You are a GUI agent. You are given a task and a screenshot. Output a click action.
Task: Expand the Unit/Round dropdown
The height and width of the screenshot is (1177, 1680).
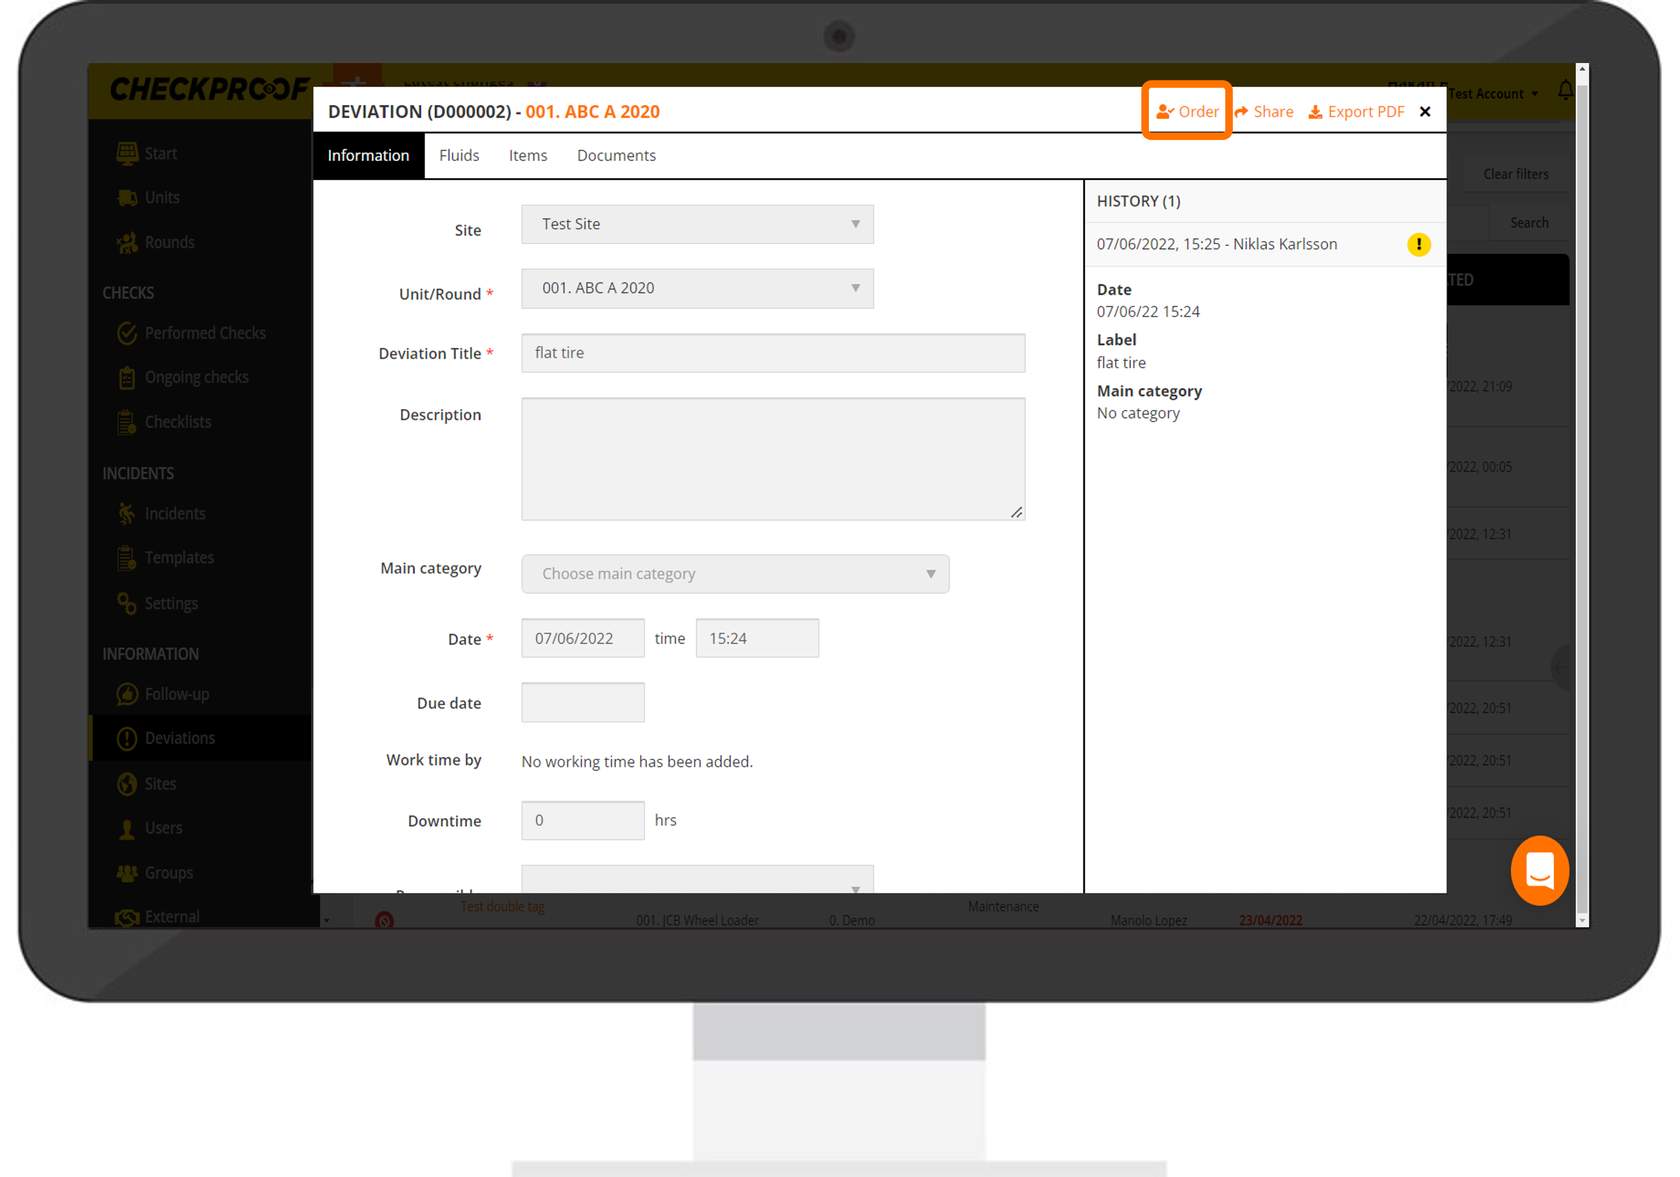pos(697,288)
